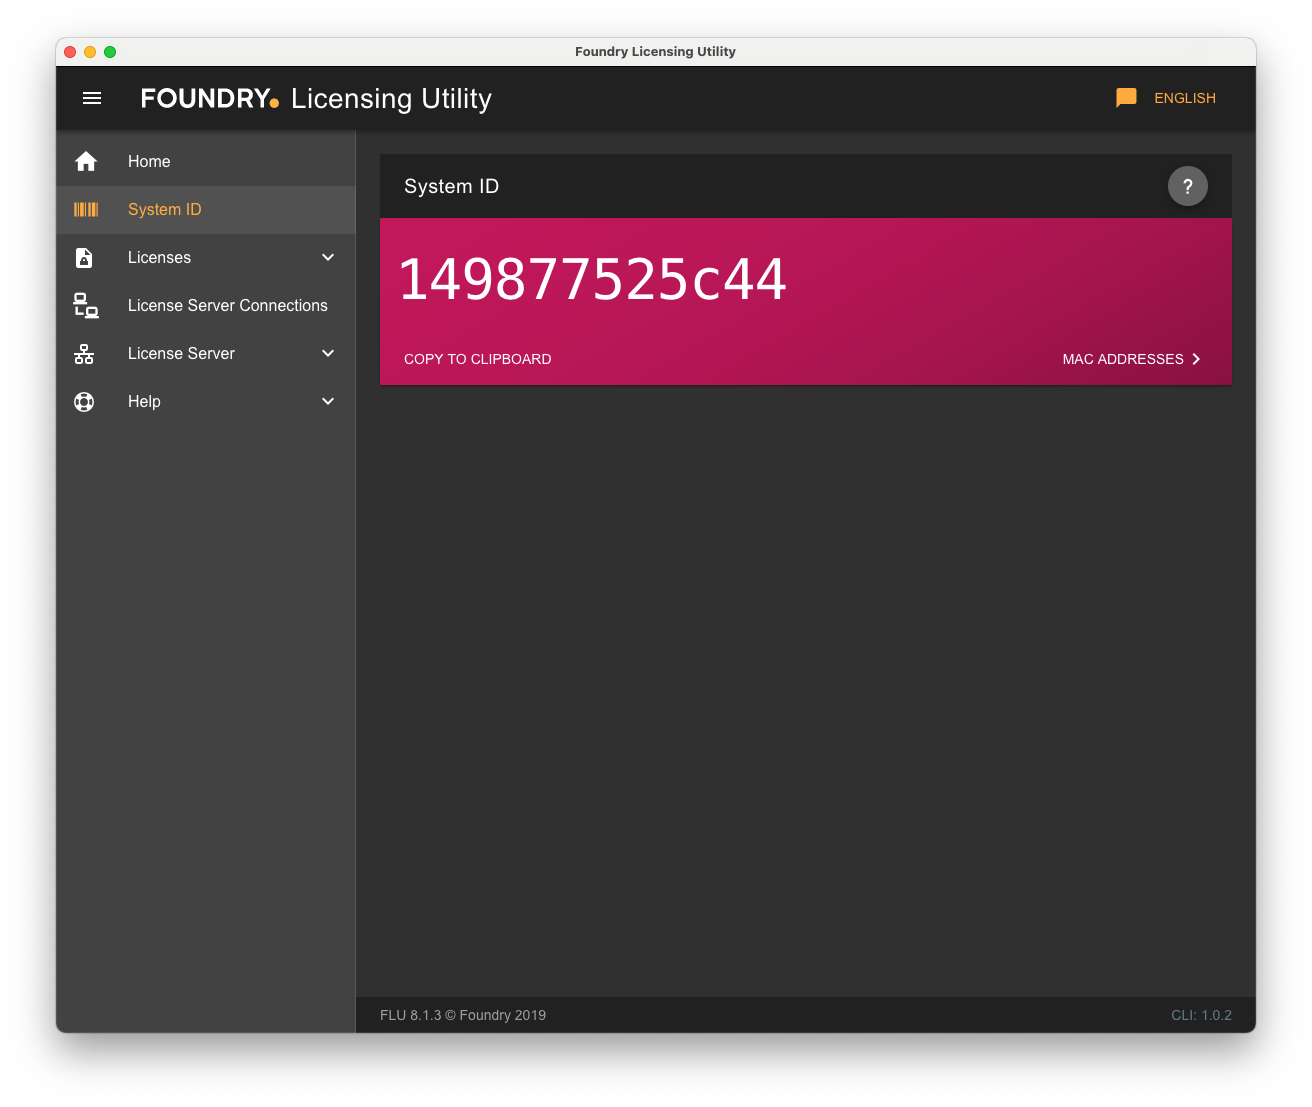1312x1107 pixels.
Task: Click COPY TO CLIPBOARD
Action: [x=477, y=359]
